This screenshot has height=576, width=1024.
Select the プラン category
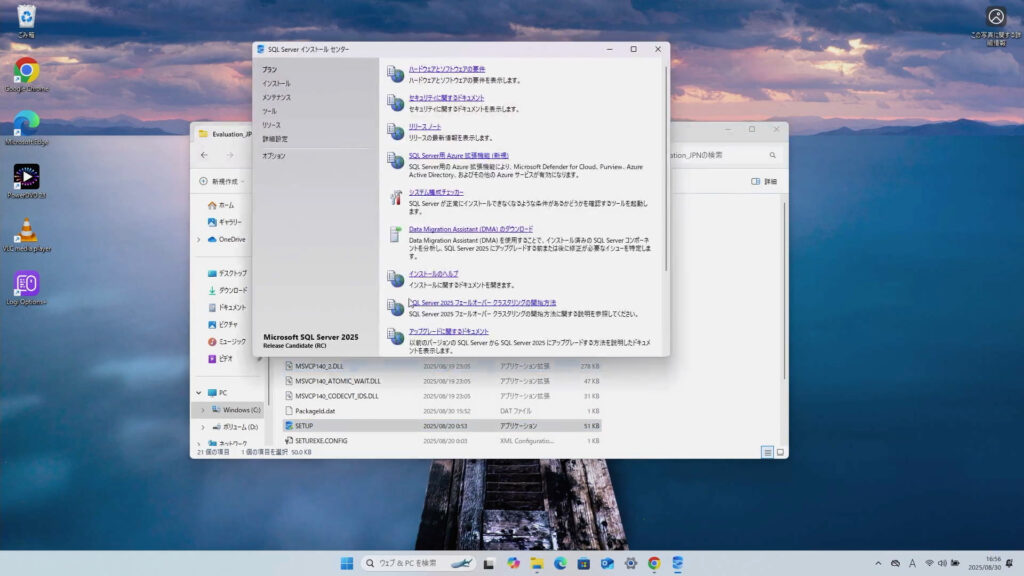[270, 69]
